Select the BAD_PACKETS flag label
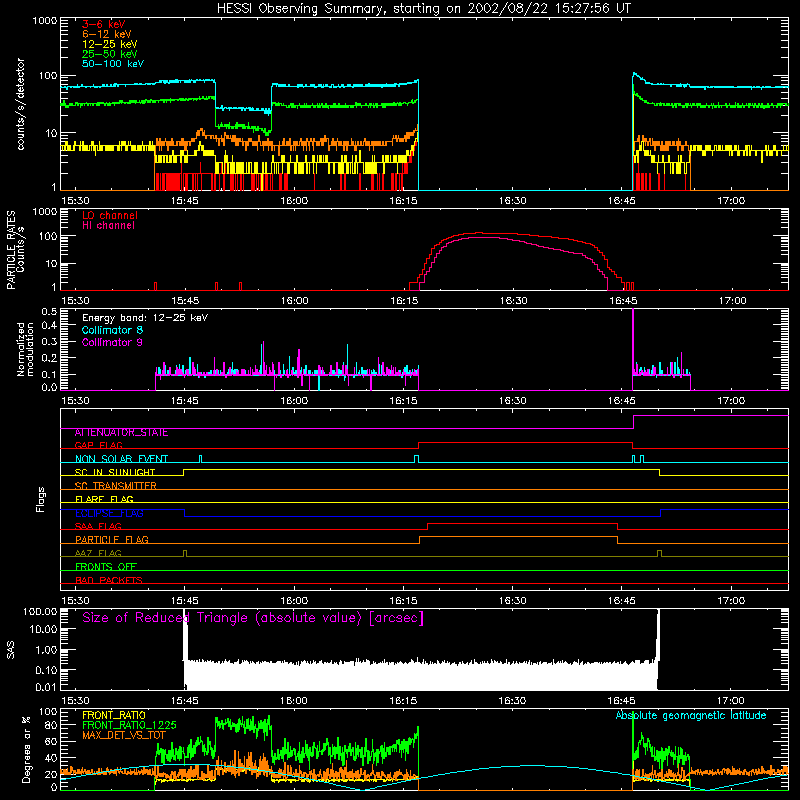 point(109,581)
